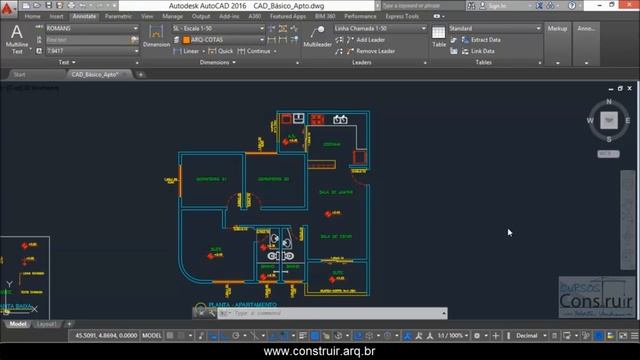The image size is (640, 360).
Task: Click Sign In in the title bar
Action: click(x=494, y=5)
